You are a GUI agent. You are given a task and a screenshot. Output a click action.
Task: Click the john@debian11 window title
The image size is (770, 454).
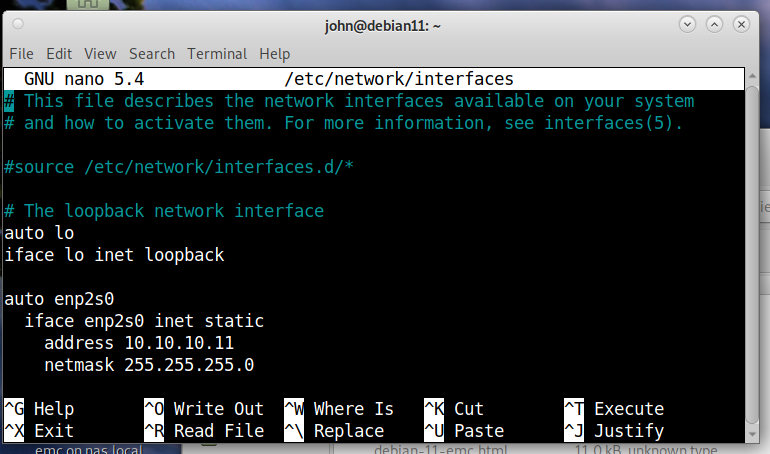383,26
